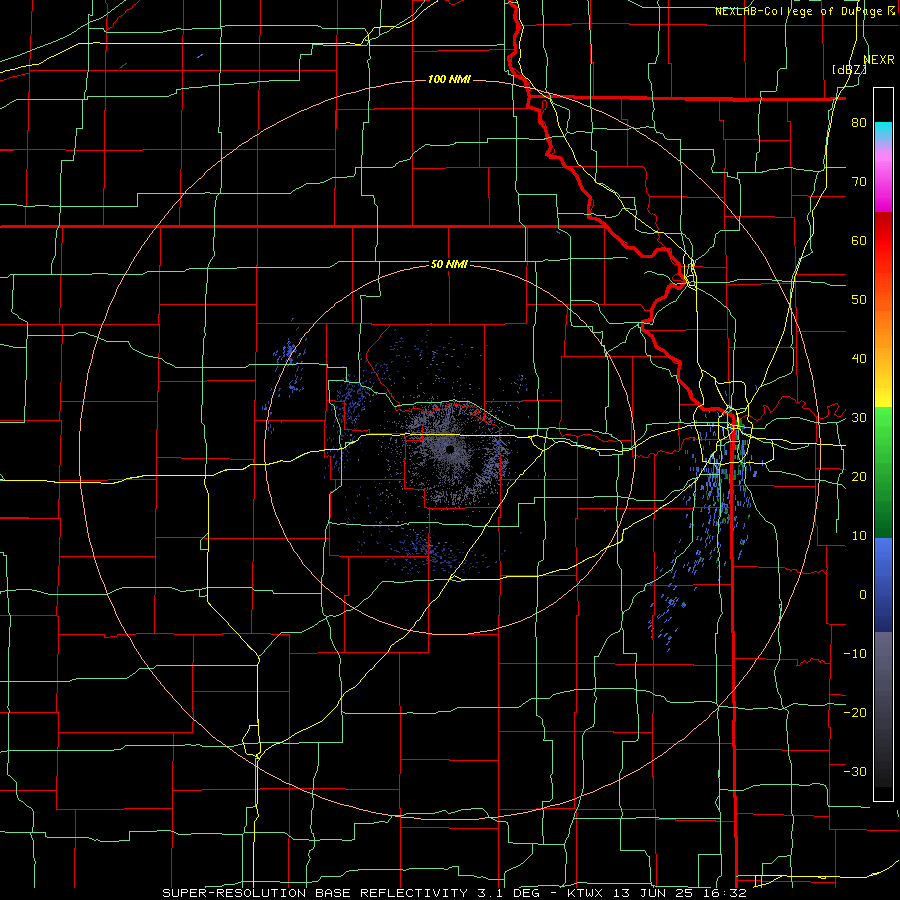Click the 50 NMI range ring label

point(449,264)
